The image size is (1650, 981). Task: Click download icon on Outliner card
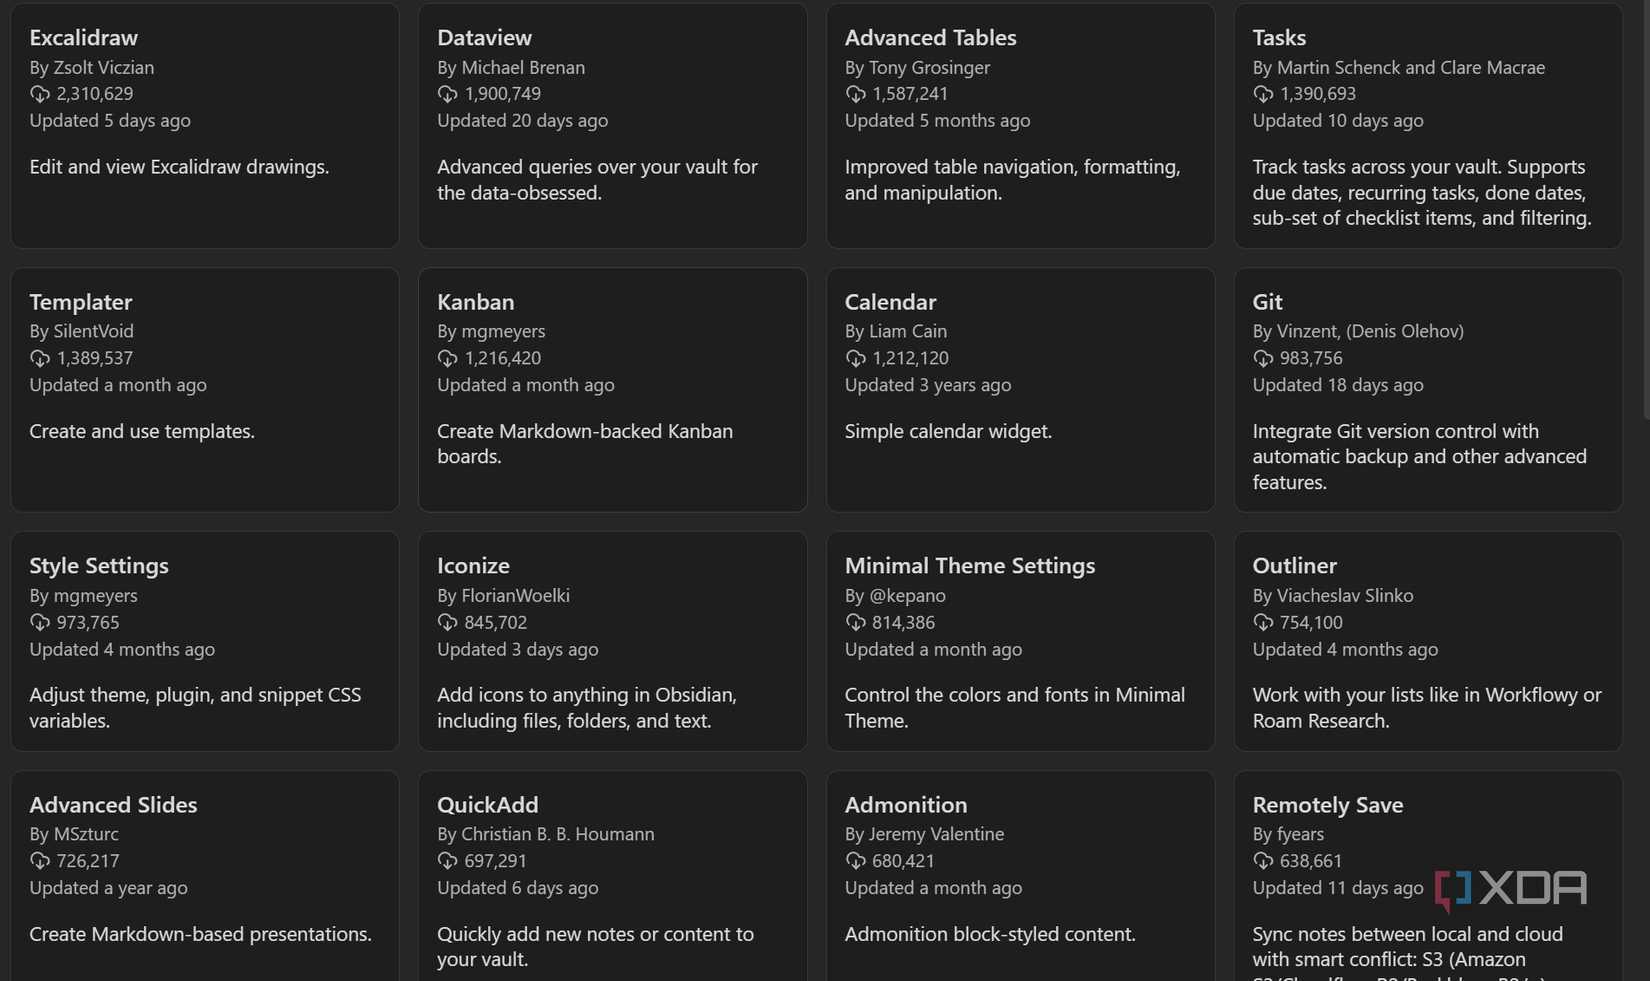[x=1263, y=622]
